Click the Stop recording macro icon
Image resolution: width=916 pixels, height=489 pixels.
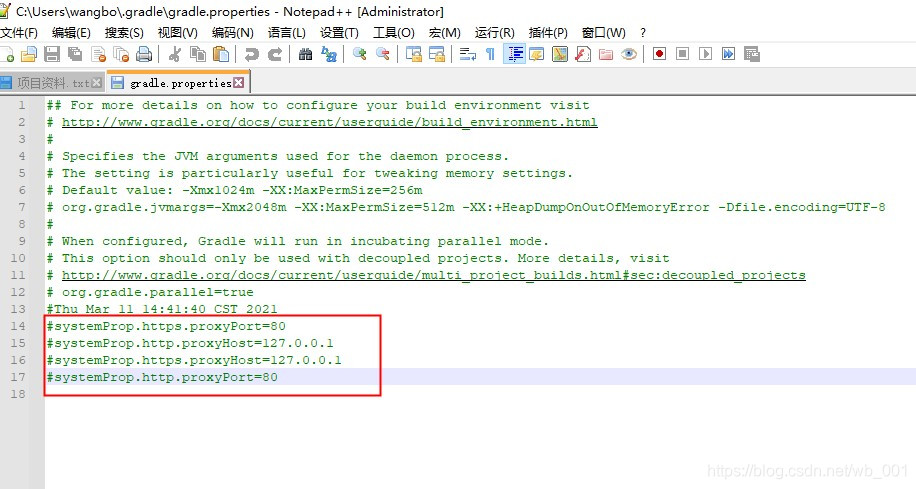coord(682,54)
